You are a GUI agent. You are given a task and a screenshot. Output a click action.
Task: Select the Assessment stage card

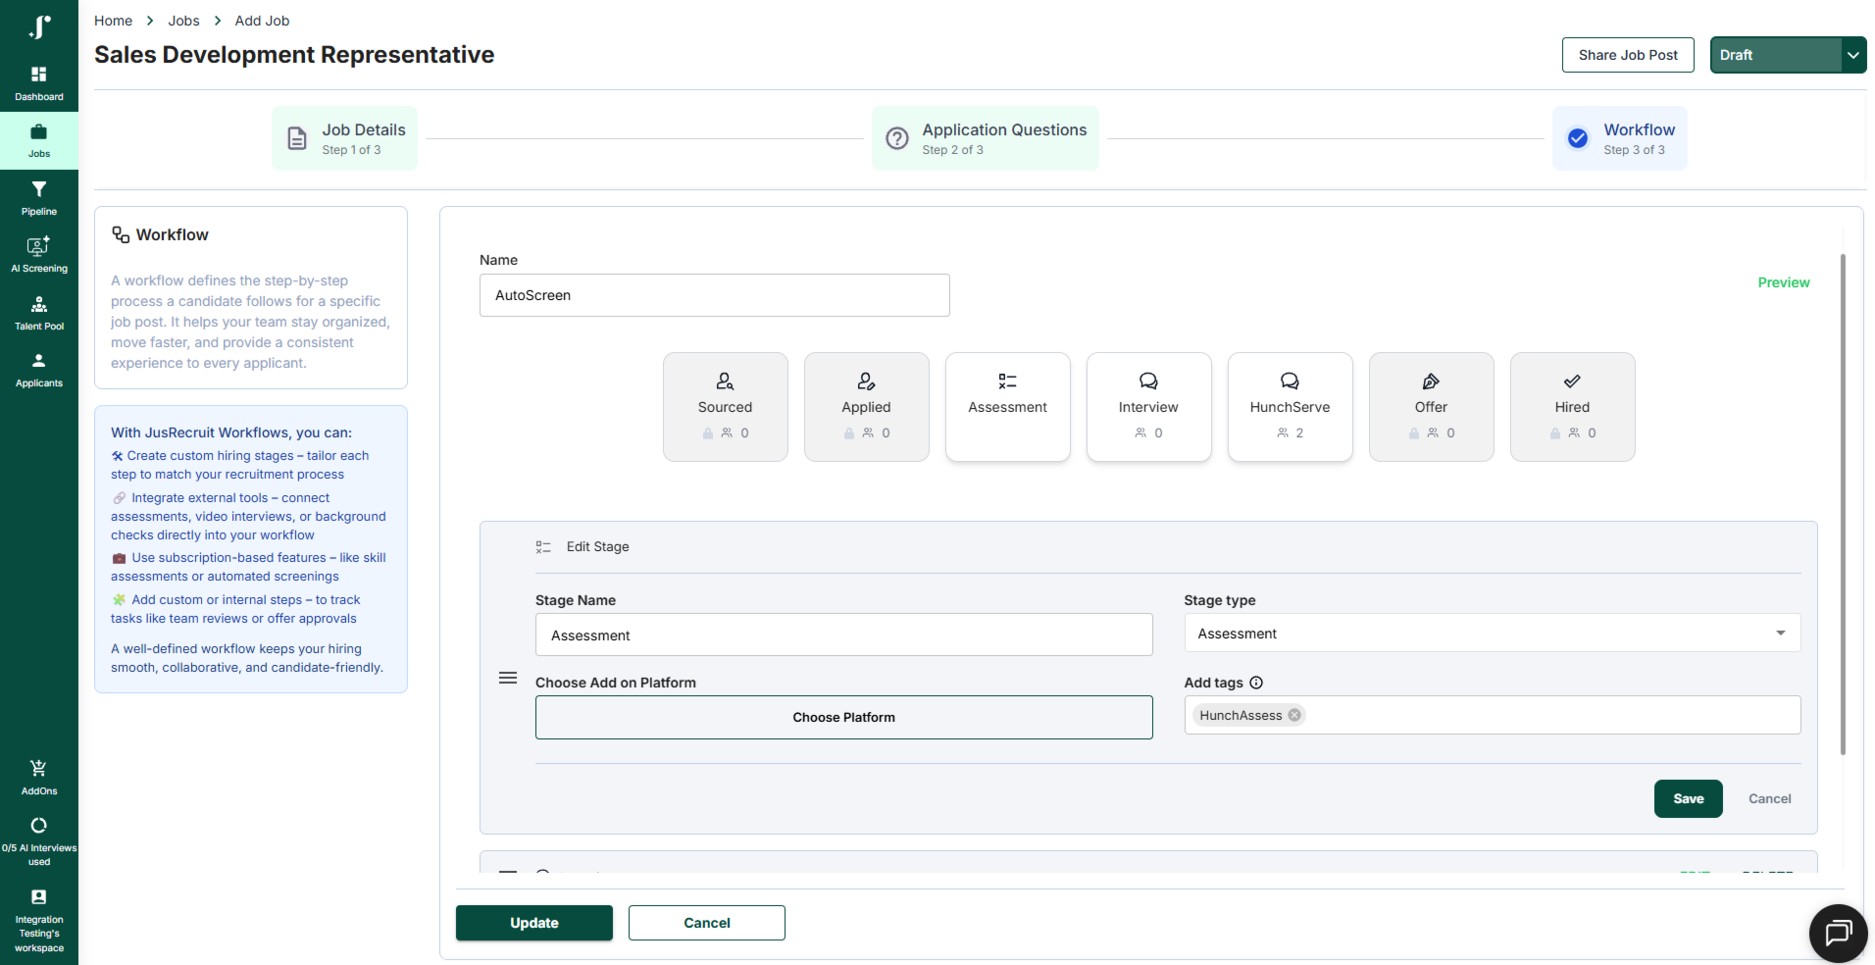click(x=1007, y=407)
